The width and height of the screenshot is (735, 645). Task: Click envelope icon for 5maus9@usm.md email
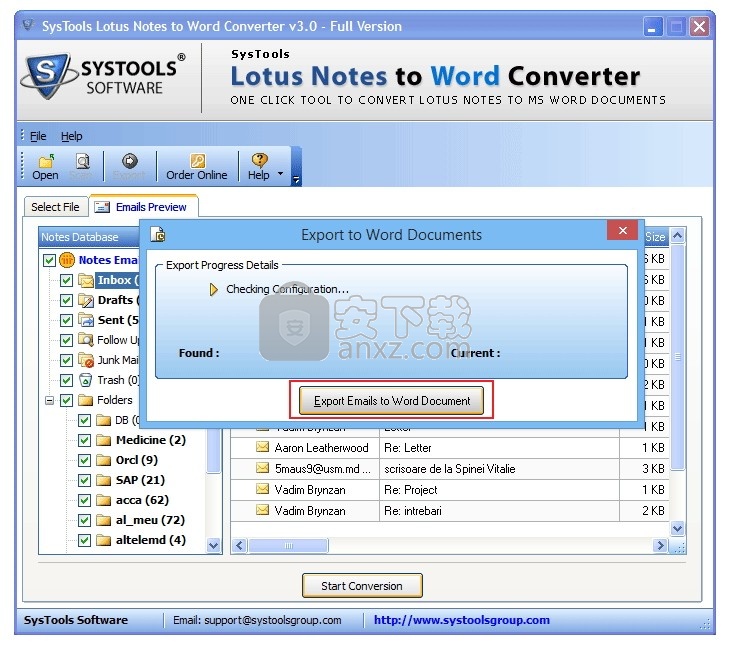coord(262,468)
